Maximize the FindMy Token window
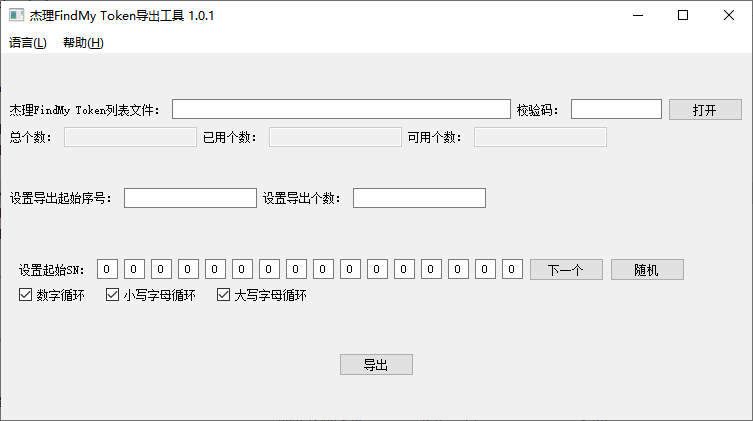The image size is (753, 421). (x=683, y=15)
